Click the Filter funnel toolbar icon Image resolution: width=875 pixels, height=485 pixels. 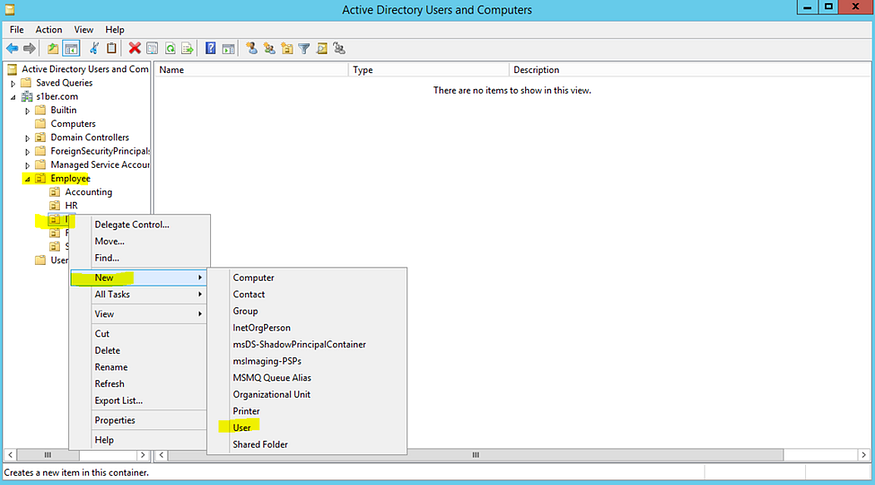(304, 49)
